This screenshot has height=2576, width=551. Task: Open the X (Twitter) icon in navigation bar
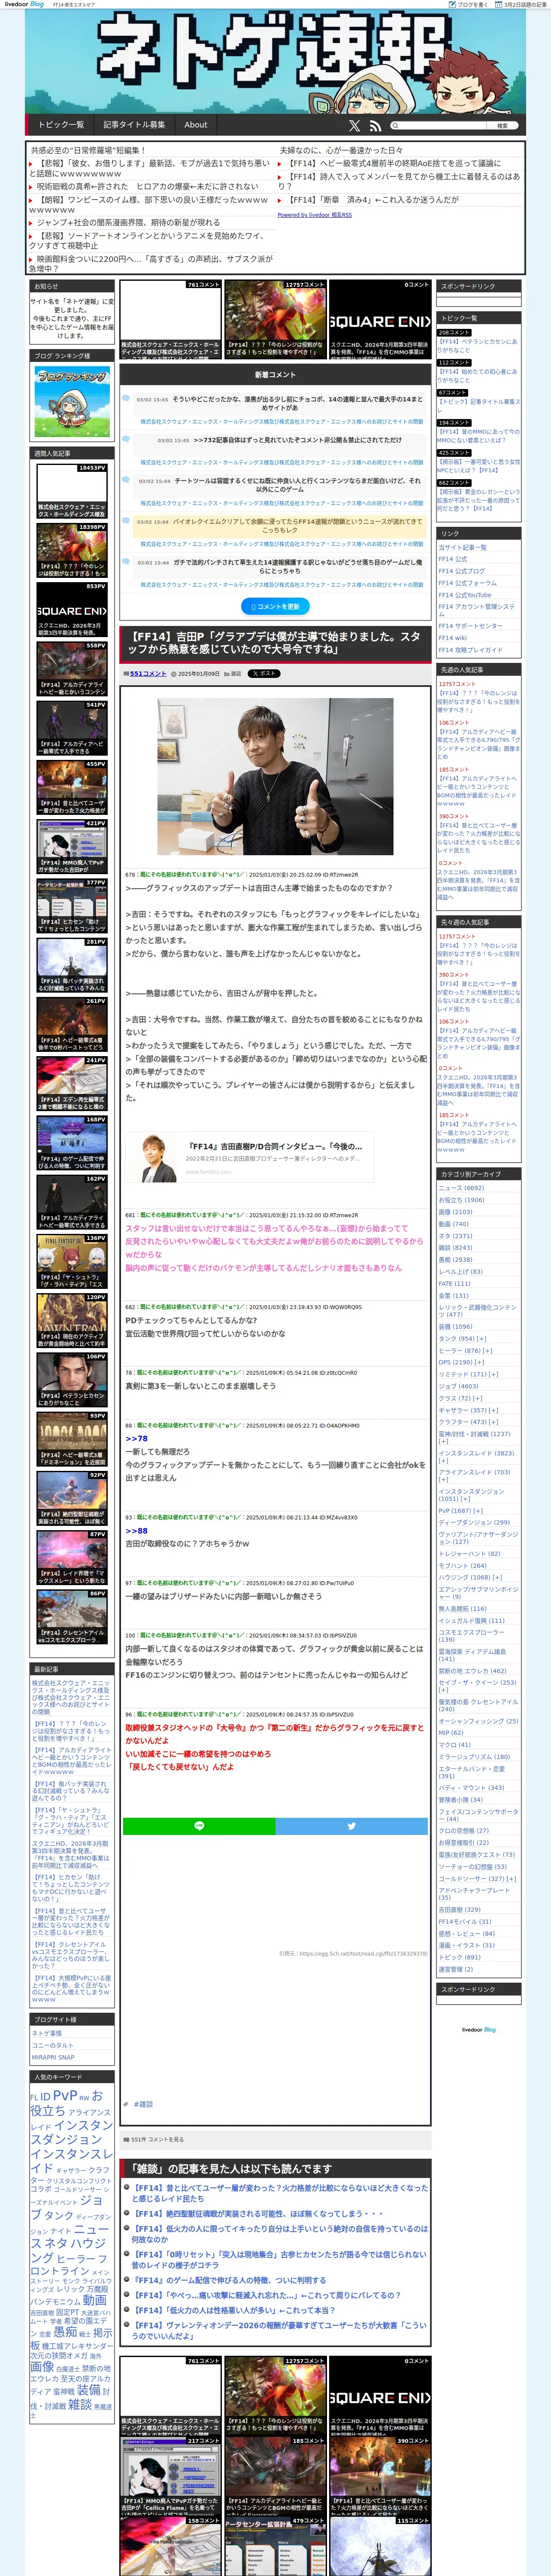354,126
